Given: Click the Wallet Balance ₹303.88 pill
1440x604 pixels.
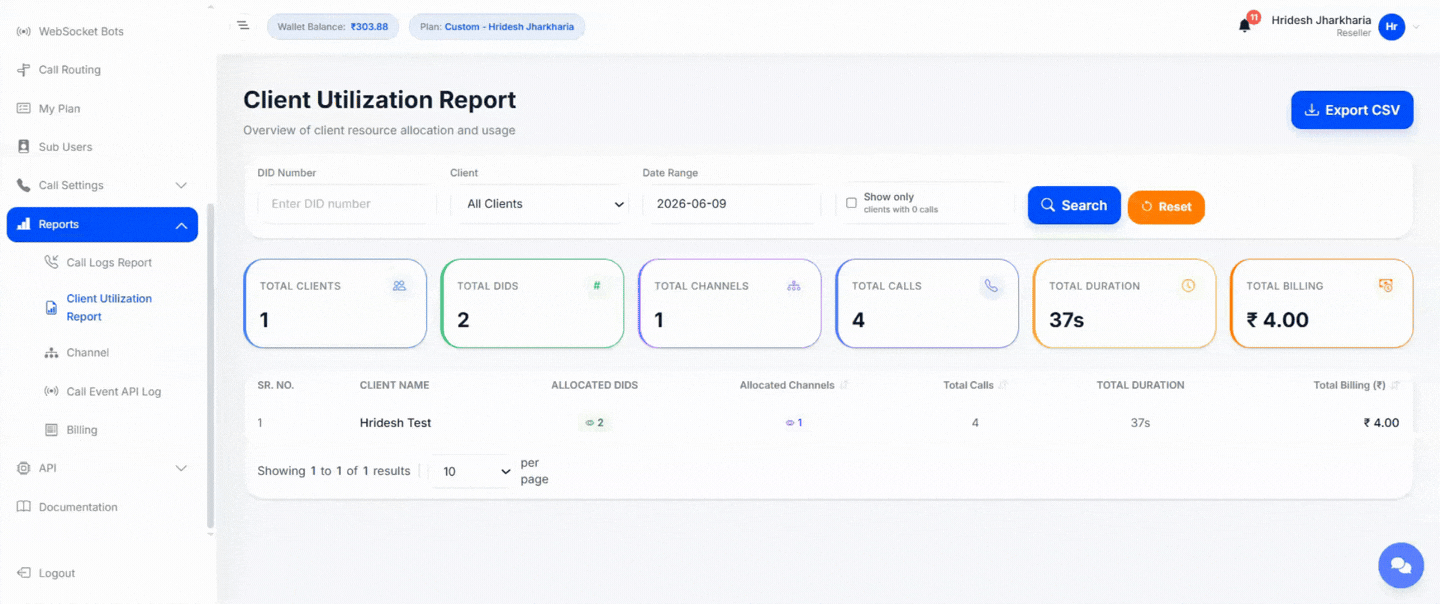Looking at the screenshot, I should pyautogui.click(x=333, y=27).
